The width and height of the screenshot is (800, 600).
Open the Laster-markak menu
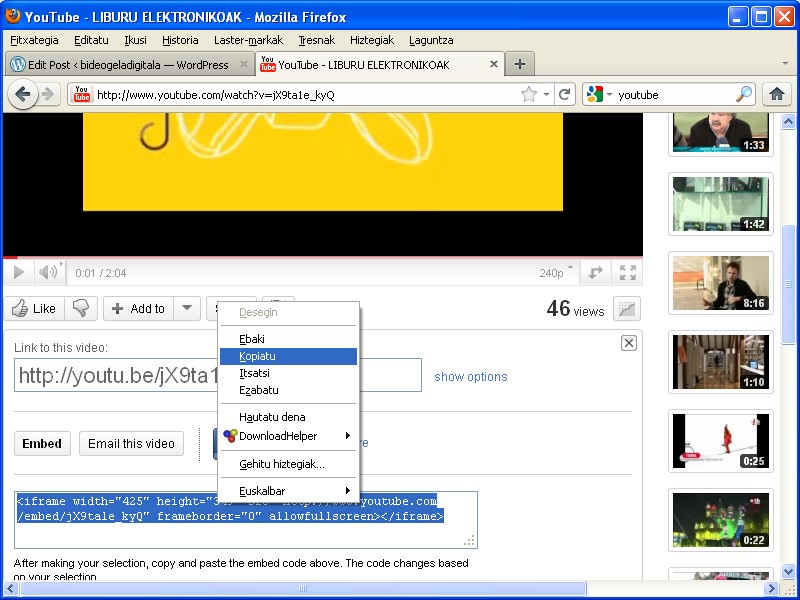(248, 40)
